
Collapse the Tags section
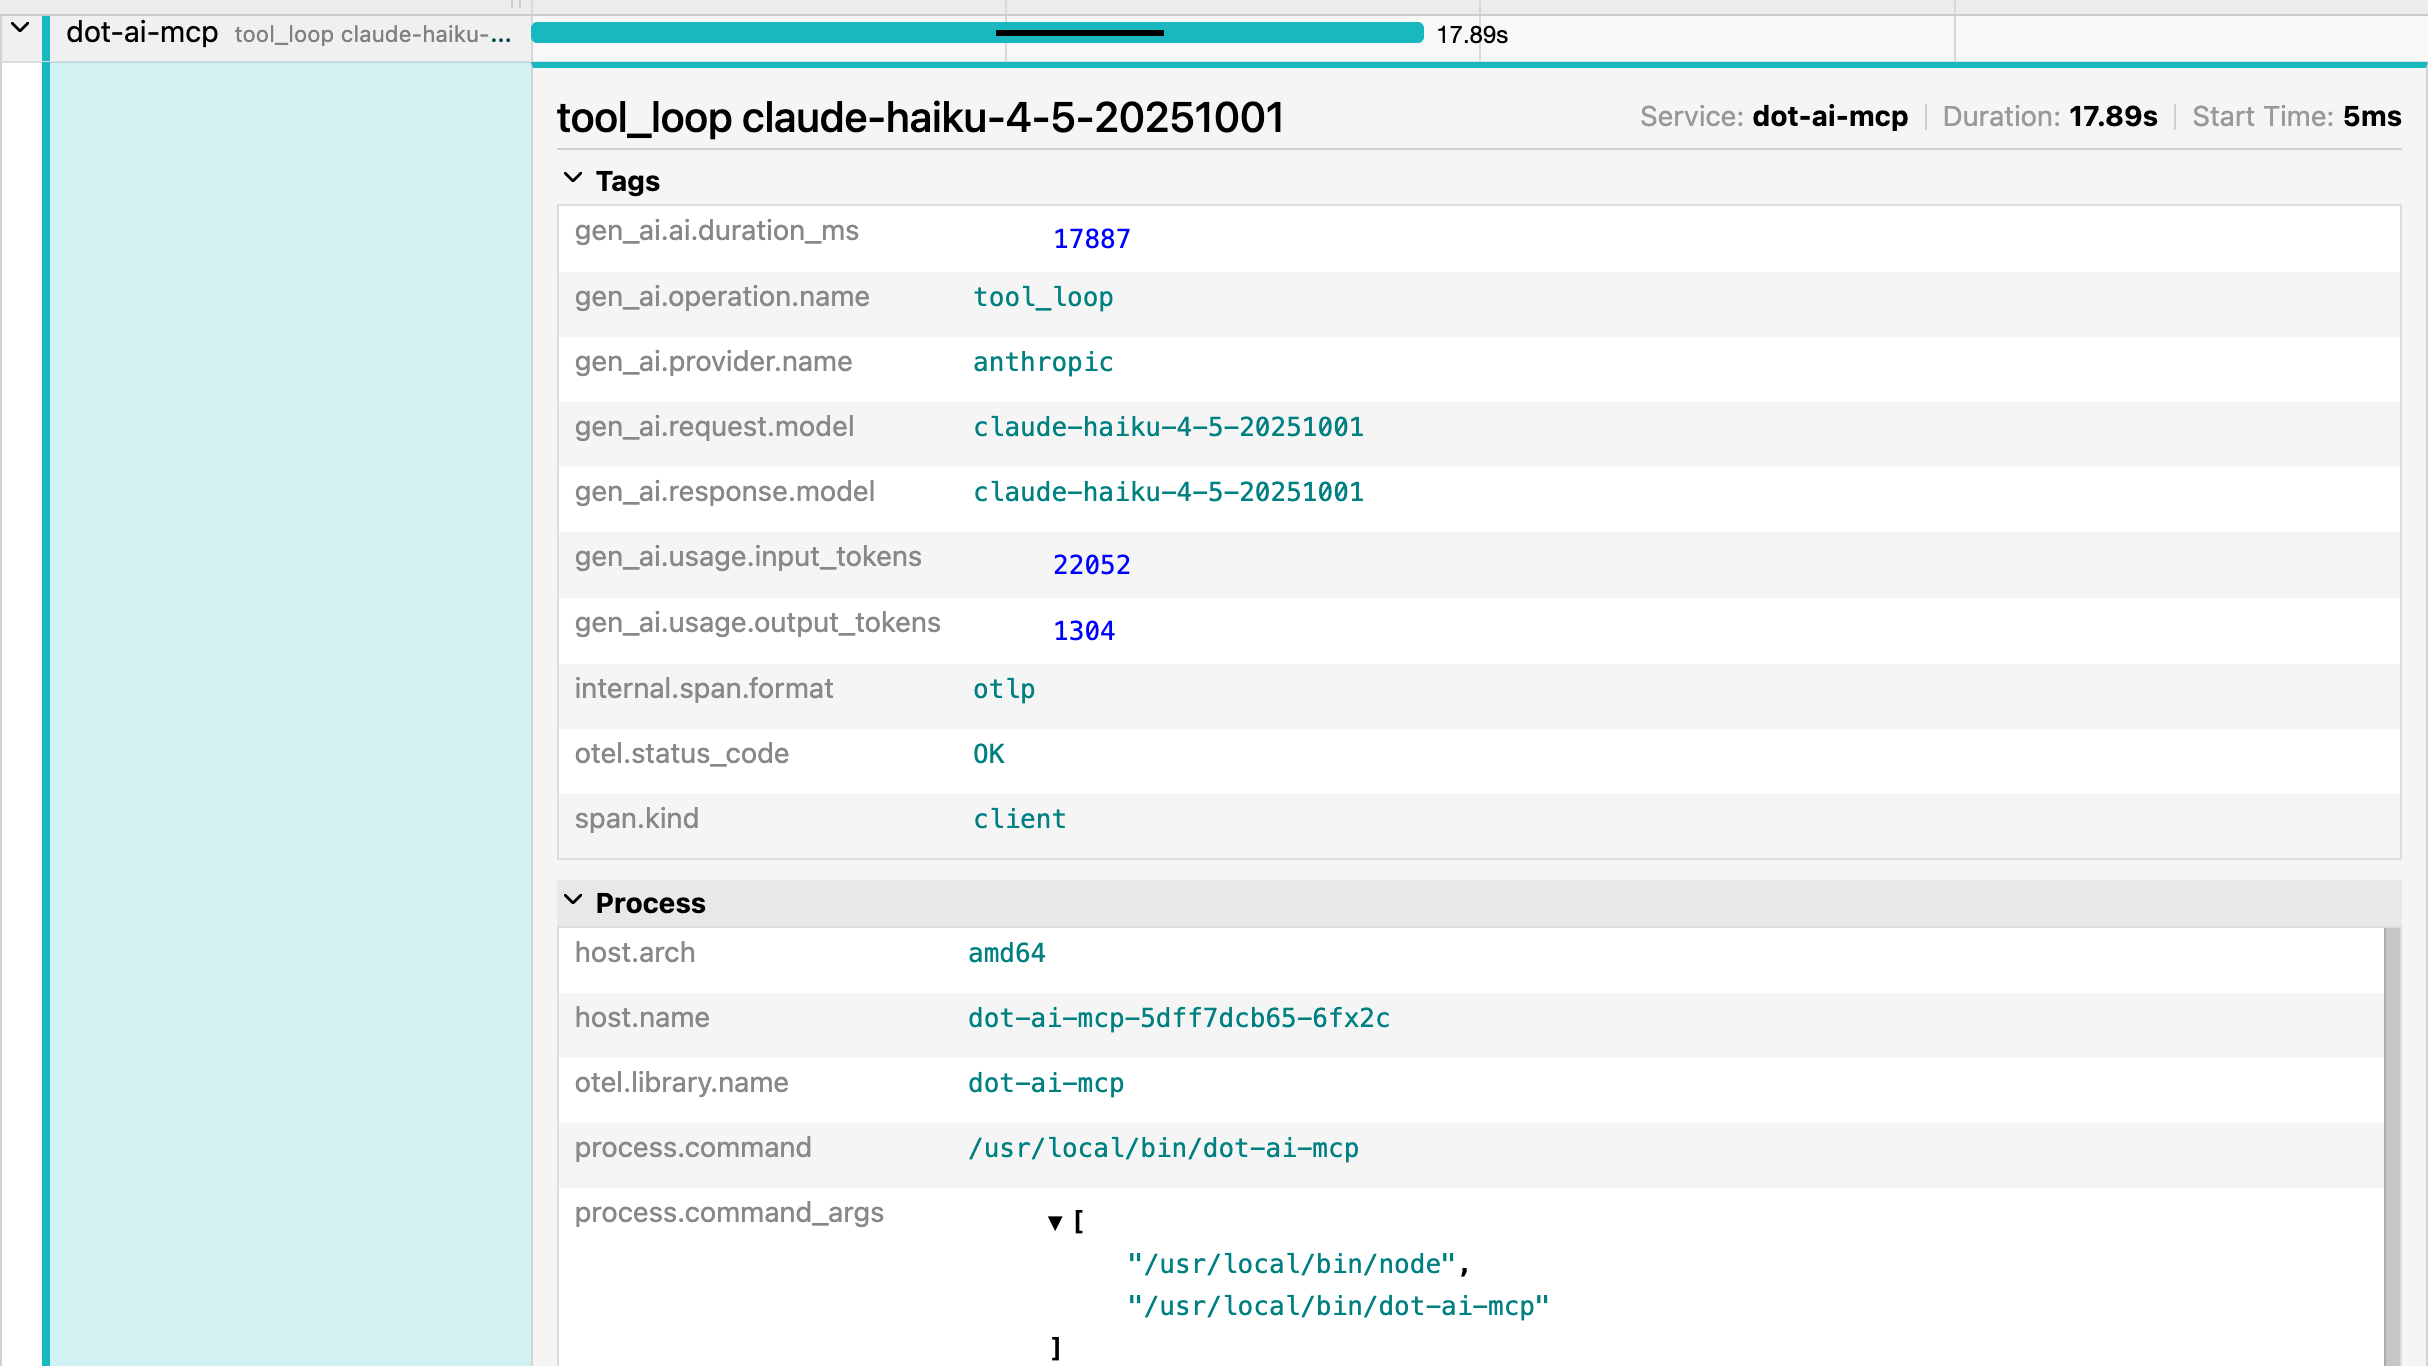[573, 179]
